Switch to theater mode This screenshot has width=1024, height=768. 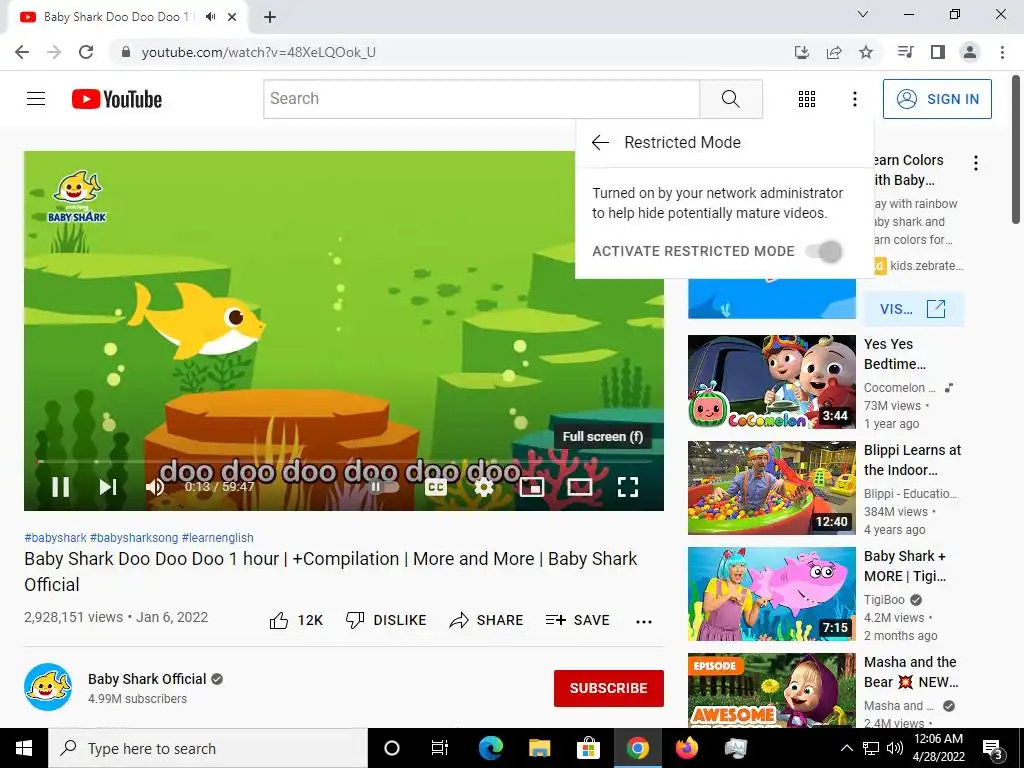[579, 487]
